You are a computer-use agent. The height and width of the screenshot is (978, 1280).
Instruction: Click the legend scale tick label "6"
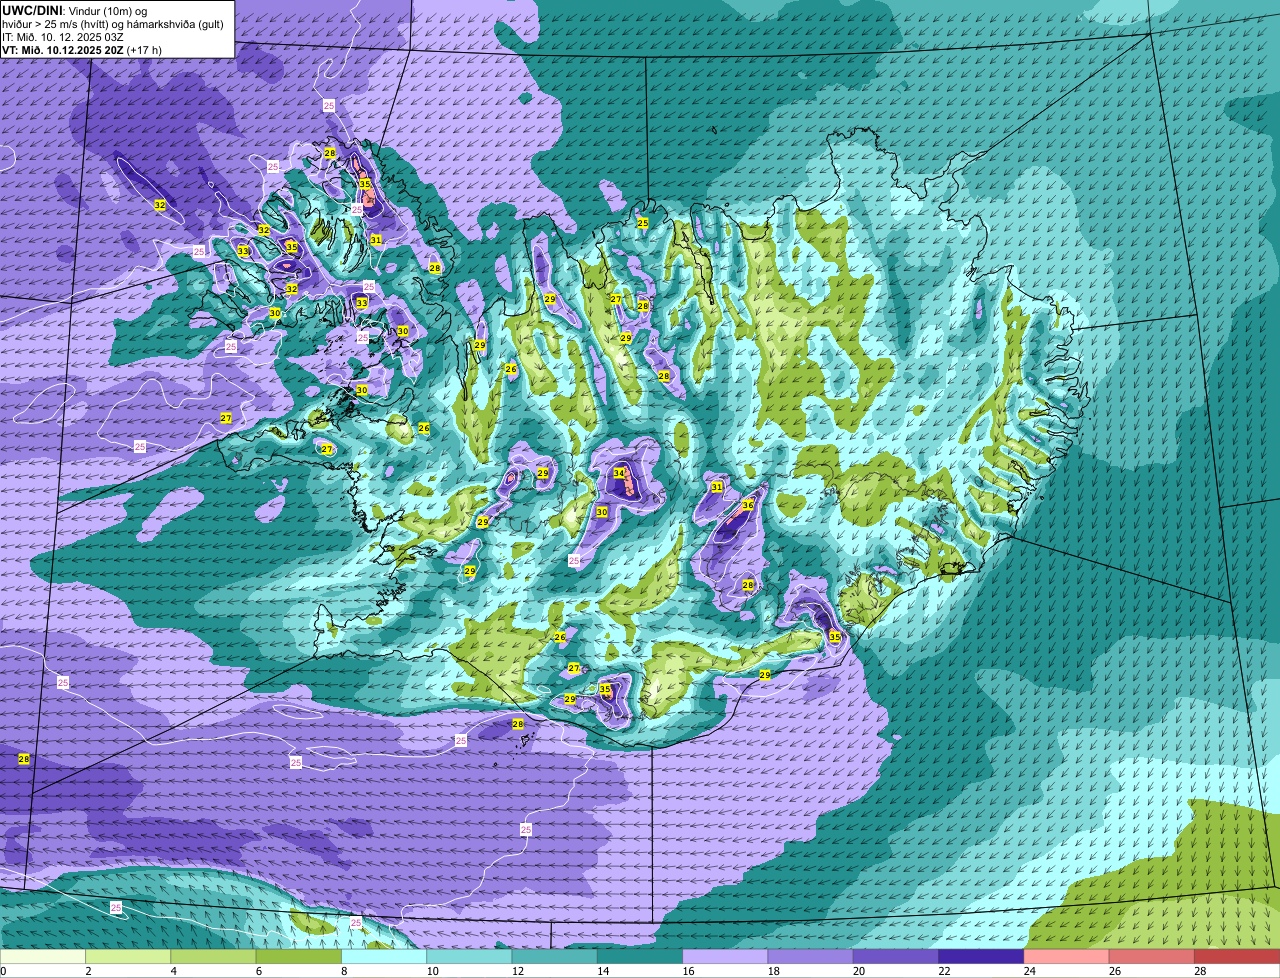click(x=259, y=971)
